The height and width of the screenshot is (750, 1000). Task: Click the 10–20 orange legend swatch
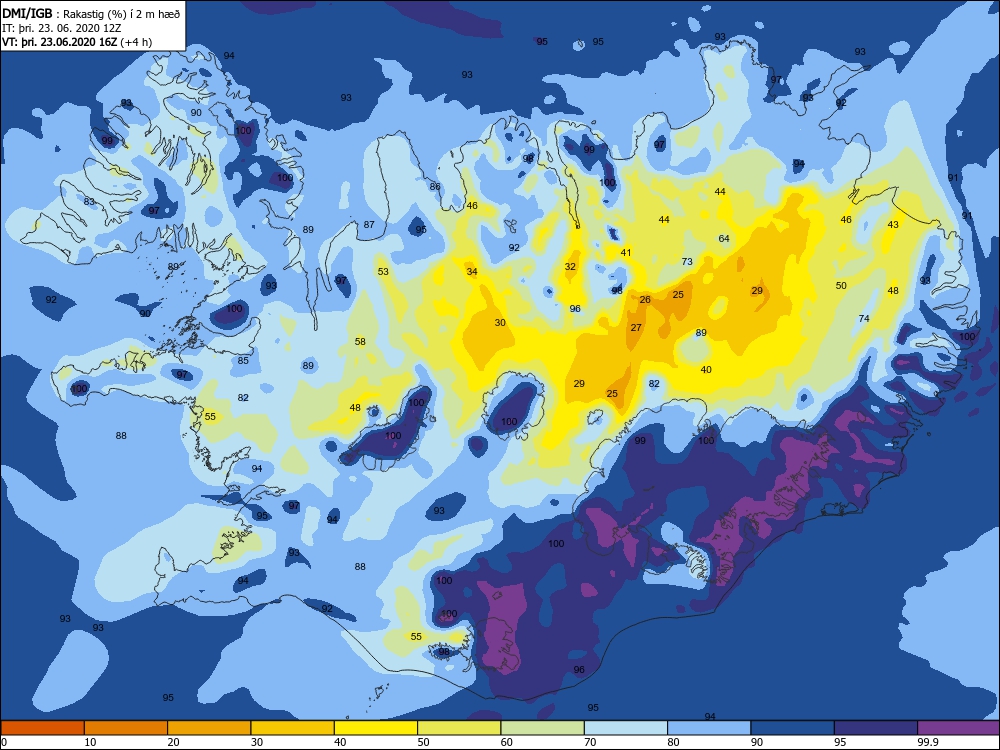126,728
